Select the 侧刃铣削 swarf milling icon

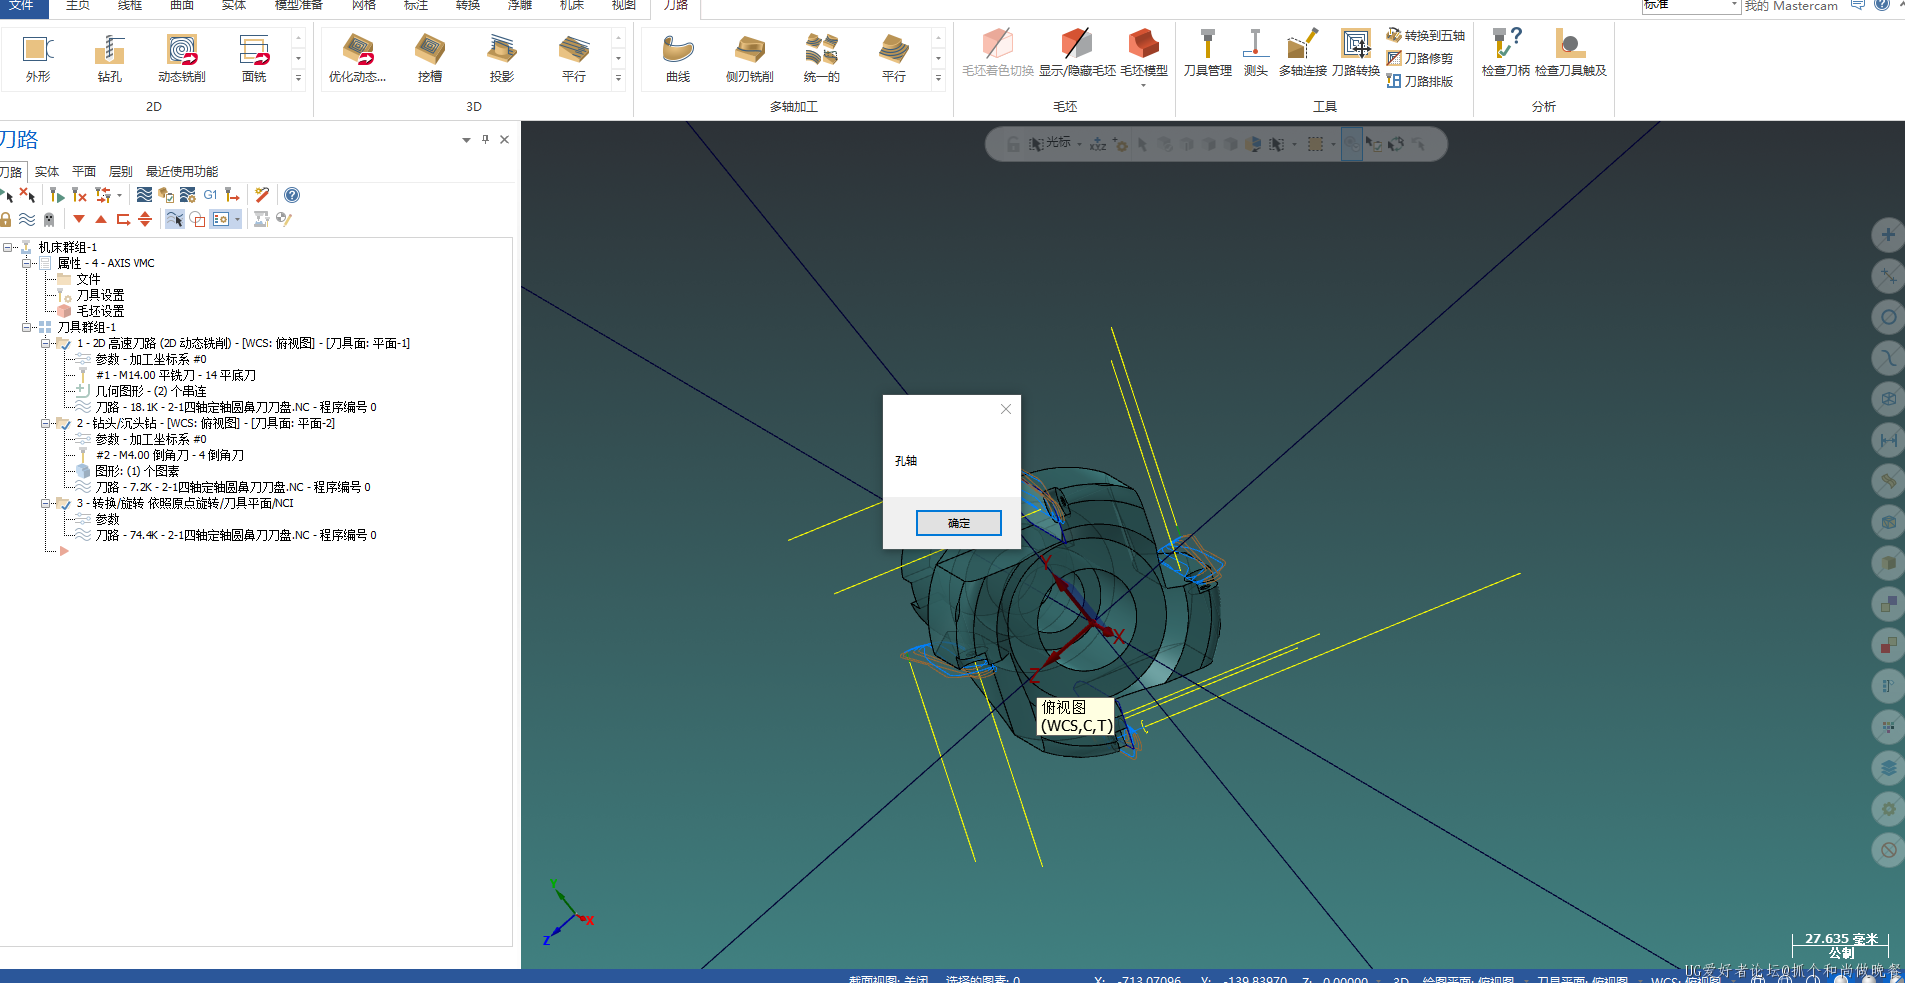pos(750,59)
